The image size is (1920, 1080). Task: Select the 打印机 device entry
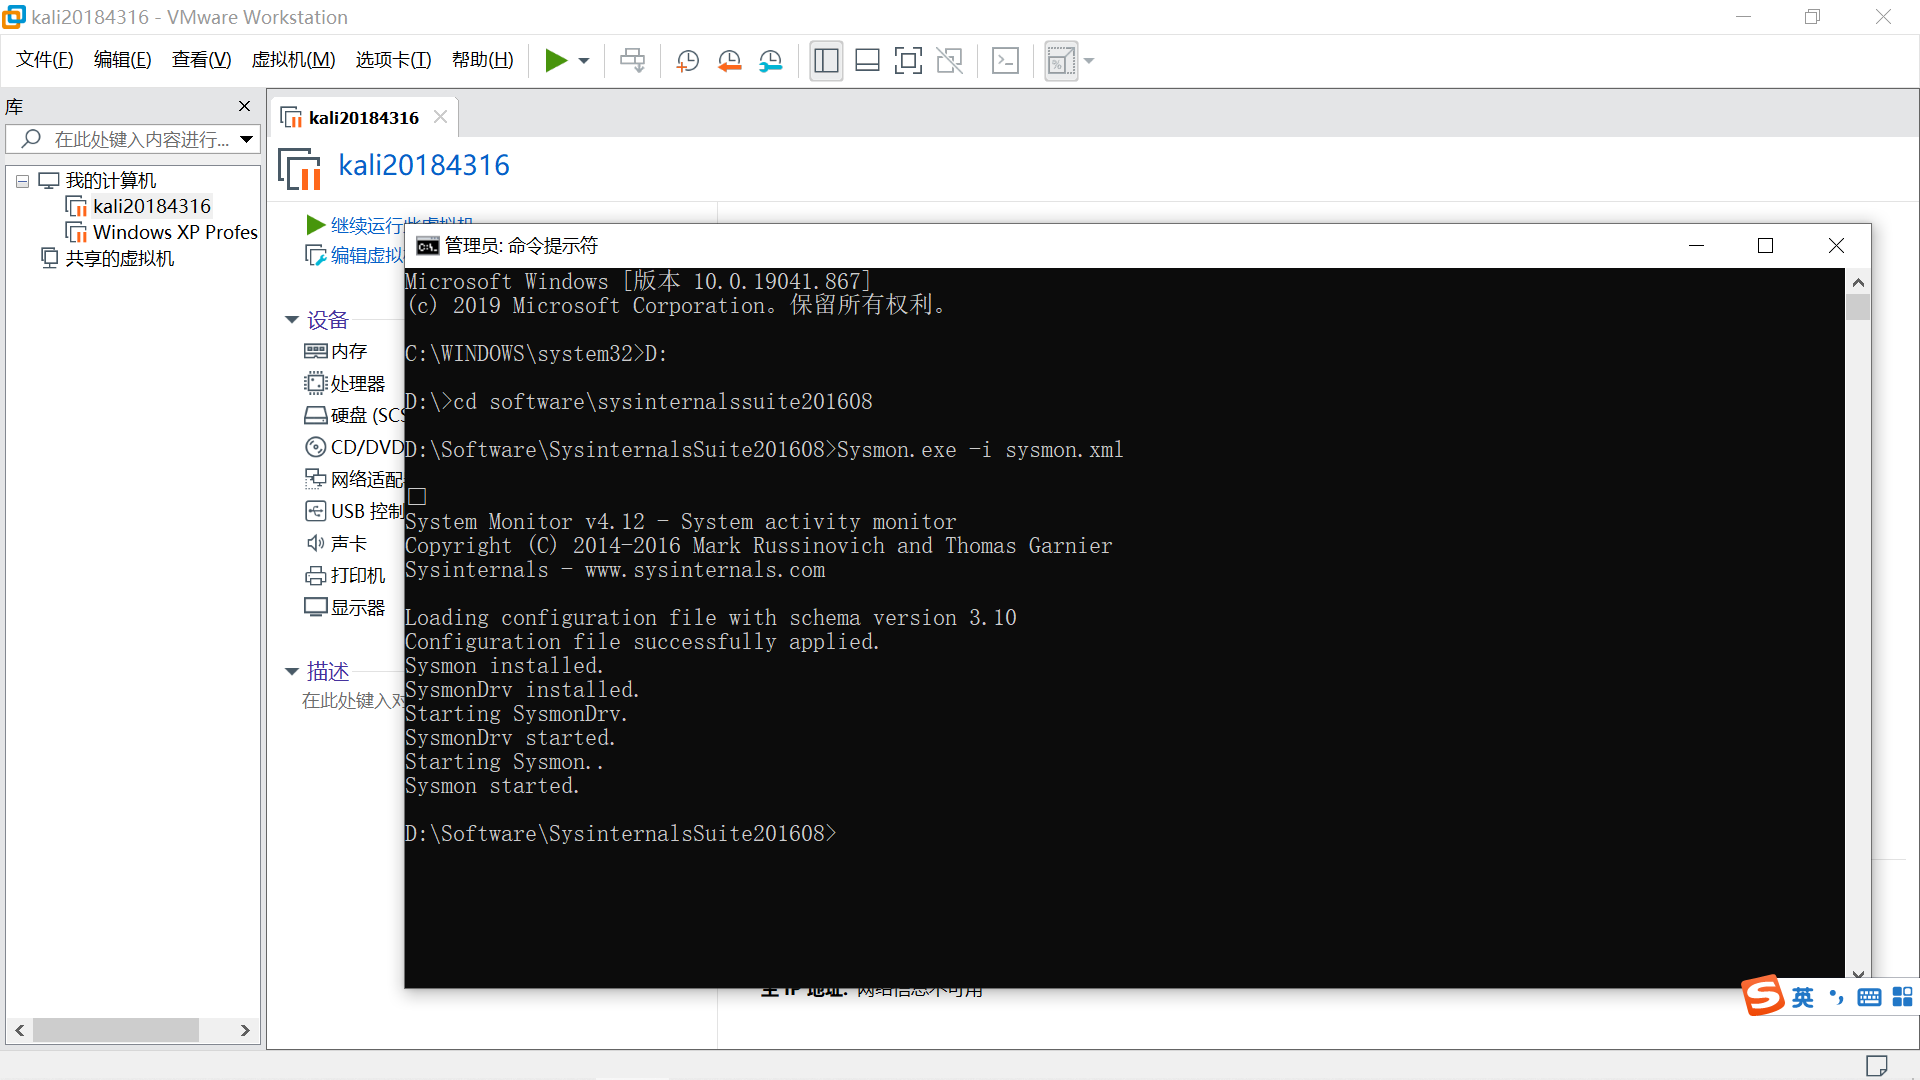pos(345,575)
